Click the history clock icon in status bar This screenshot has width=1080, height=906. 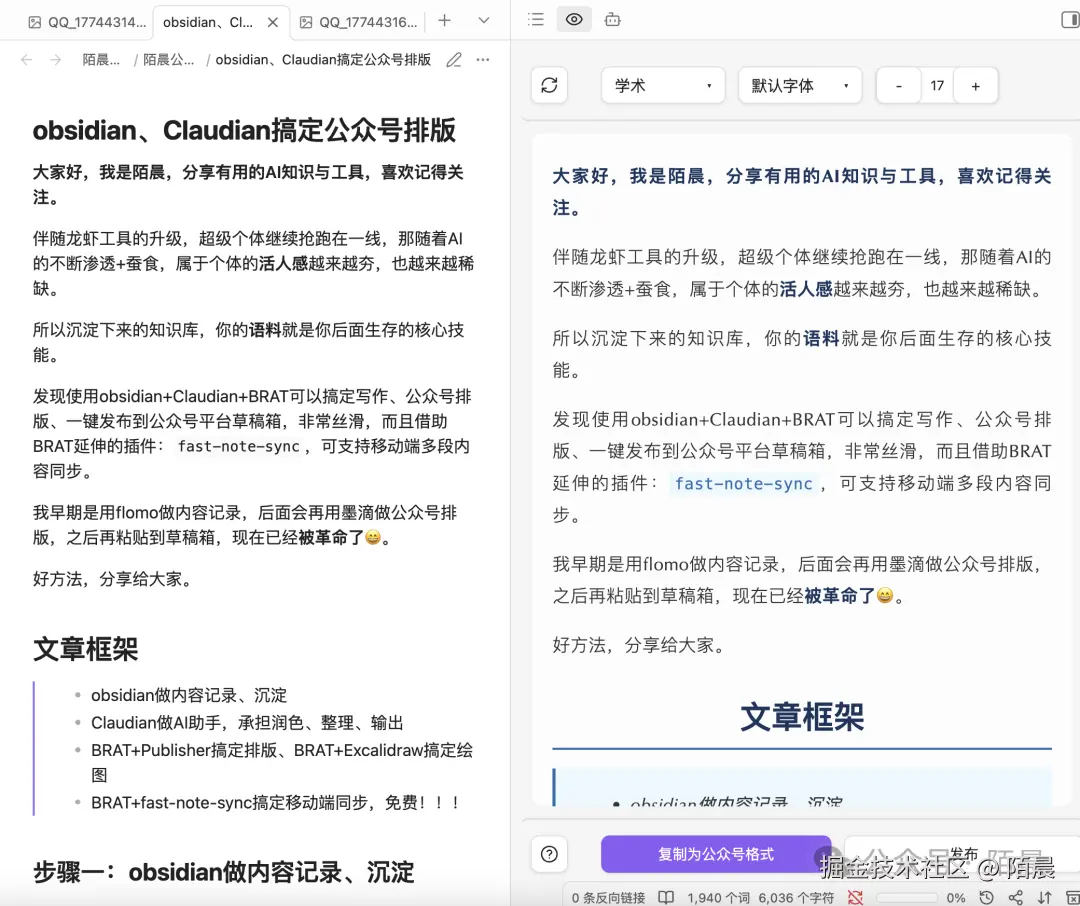coord(984,897)
